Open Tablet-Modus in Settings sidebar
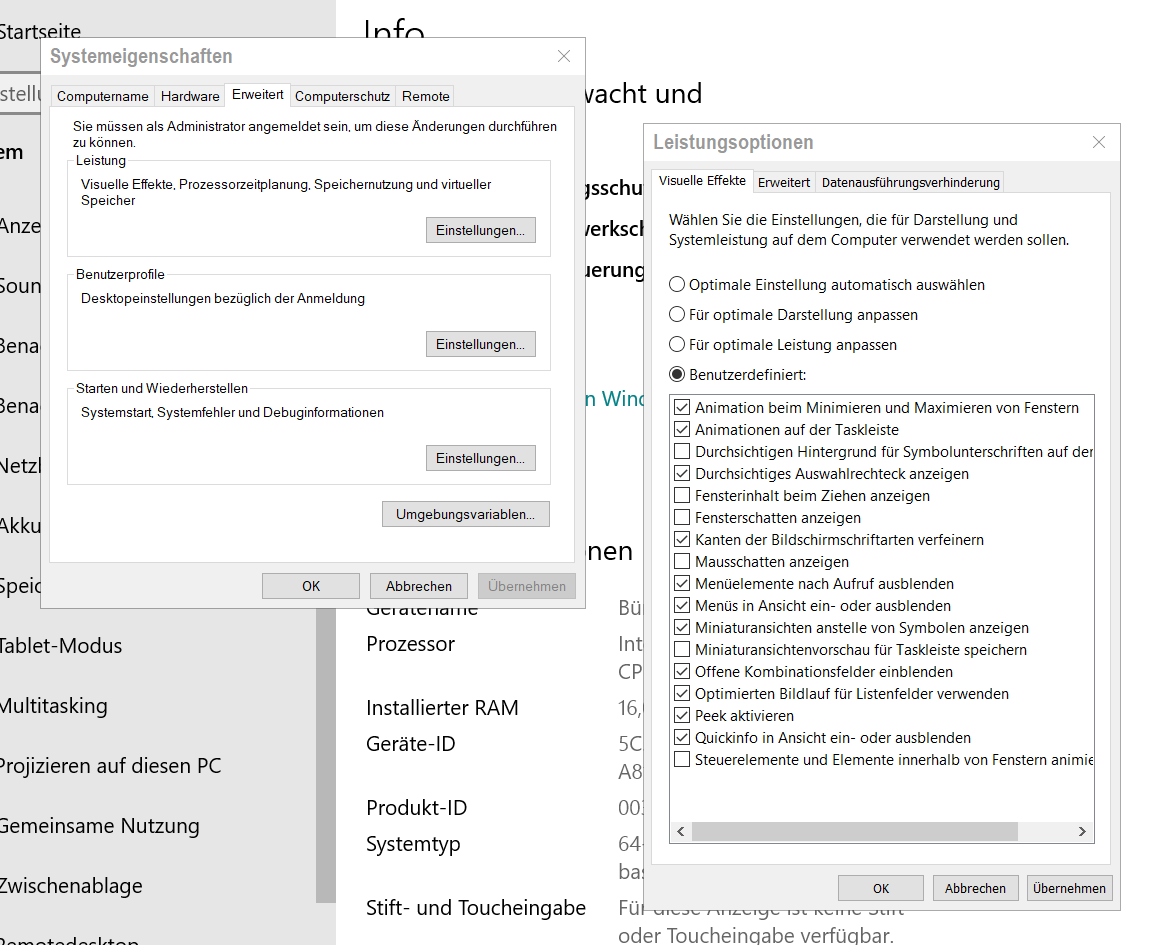The width and height of the screenshot is (1174, 945). click(61, 645)
